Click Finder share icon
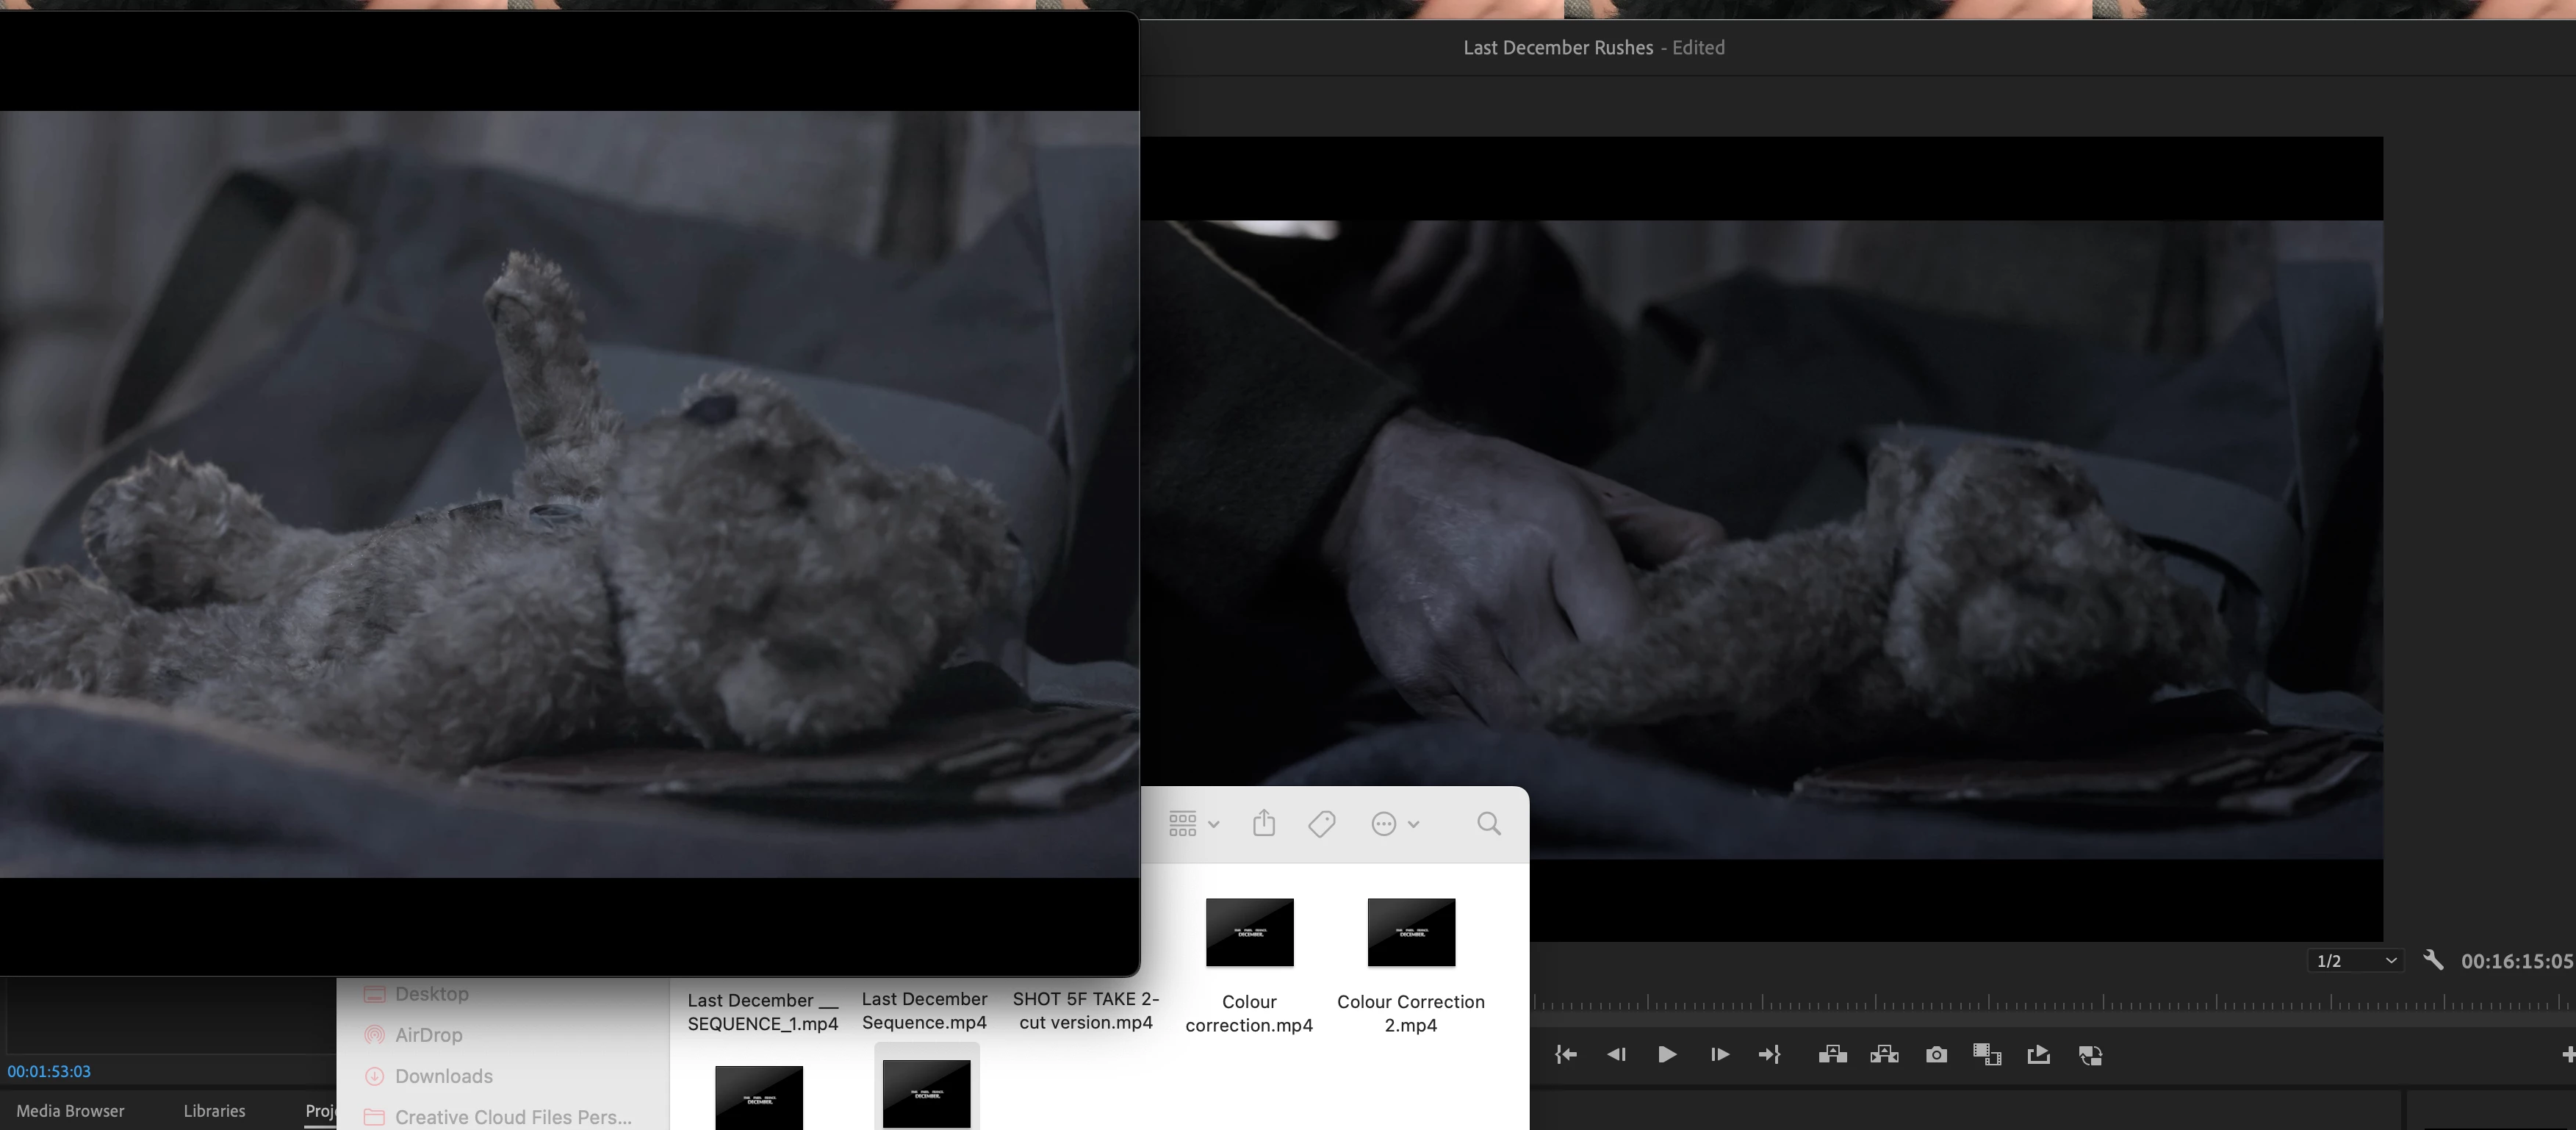The height and width of the screenshot is (1130, 2576). point(1264,824)
